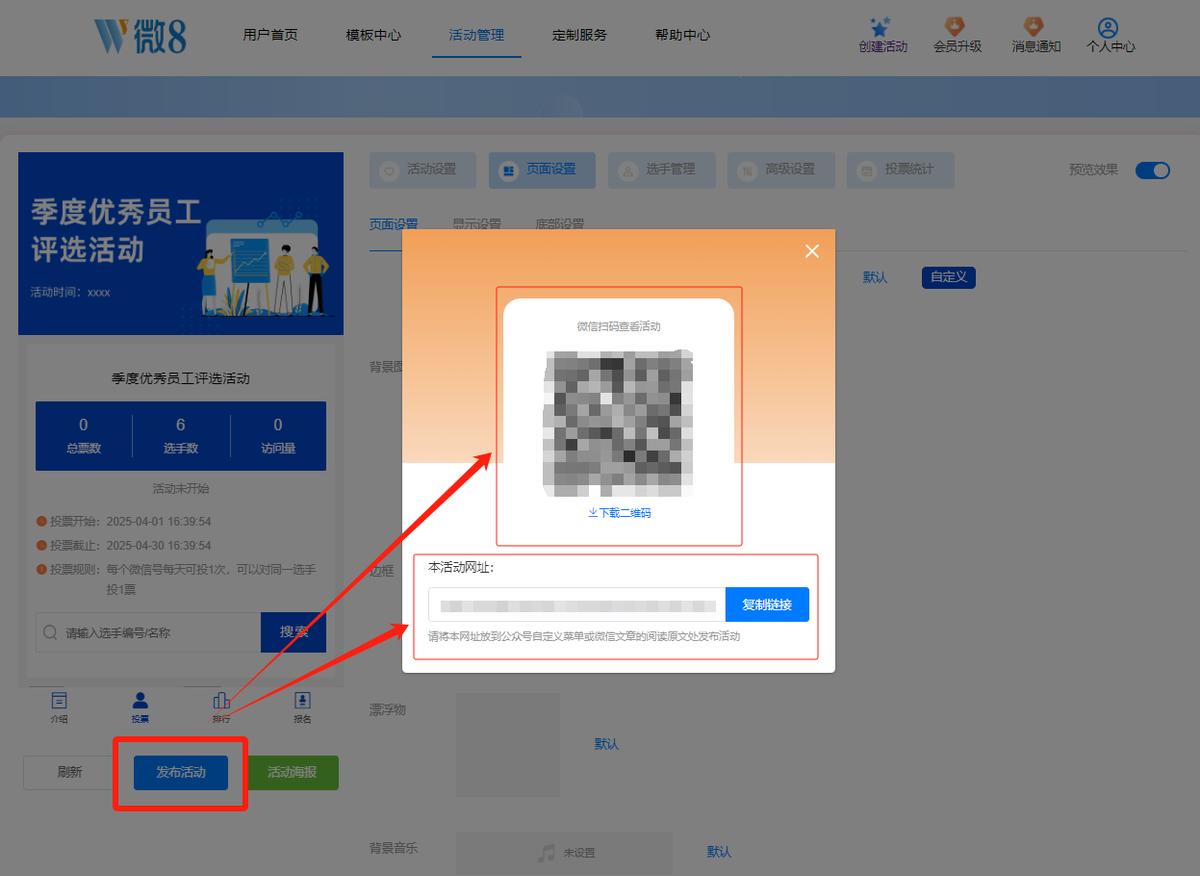Click 默认 next to 背景音乐
The width and height of the screenshot is (1200, 876).
(x=719, y=852)
